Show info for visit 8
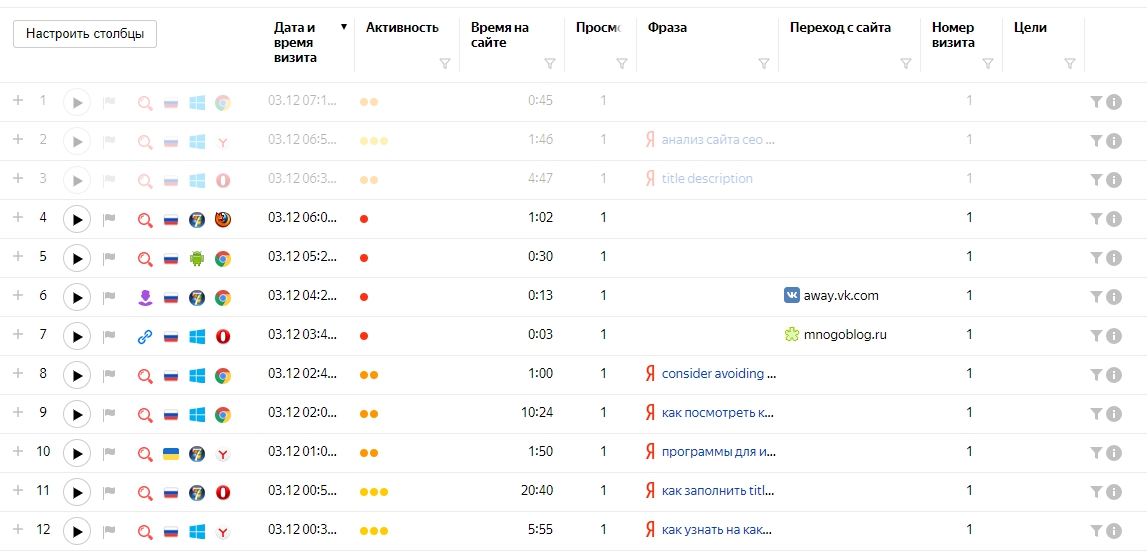 pos(1114,375)
